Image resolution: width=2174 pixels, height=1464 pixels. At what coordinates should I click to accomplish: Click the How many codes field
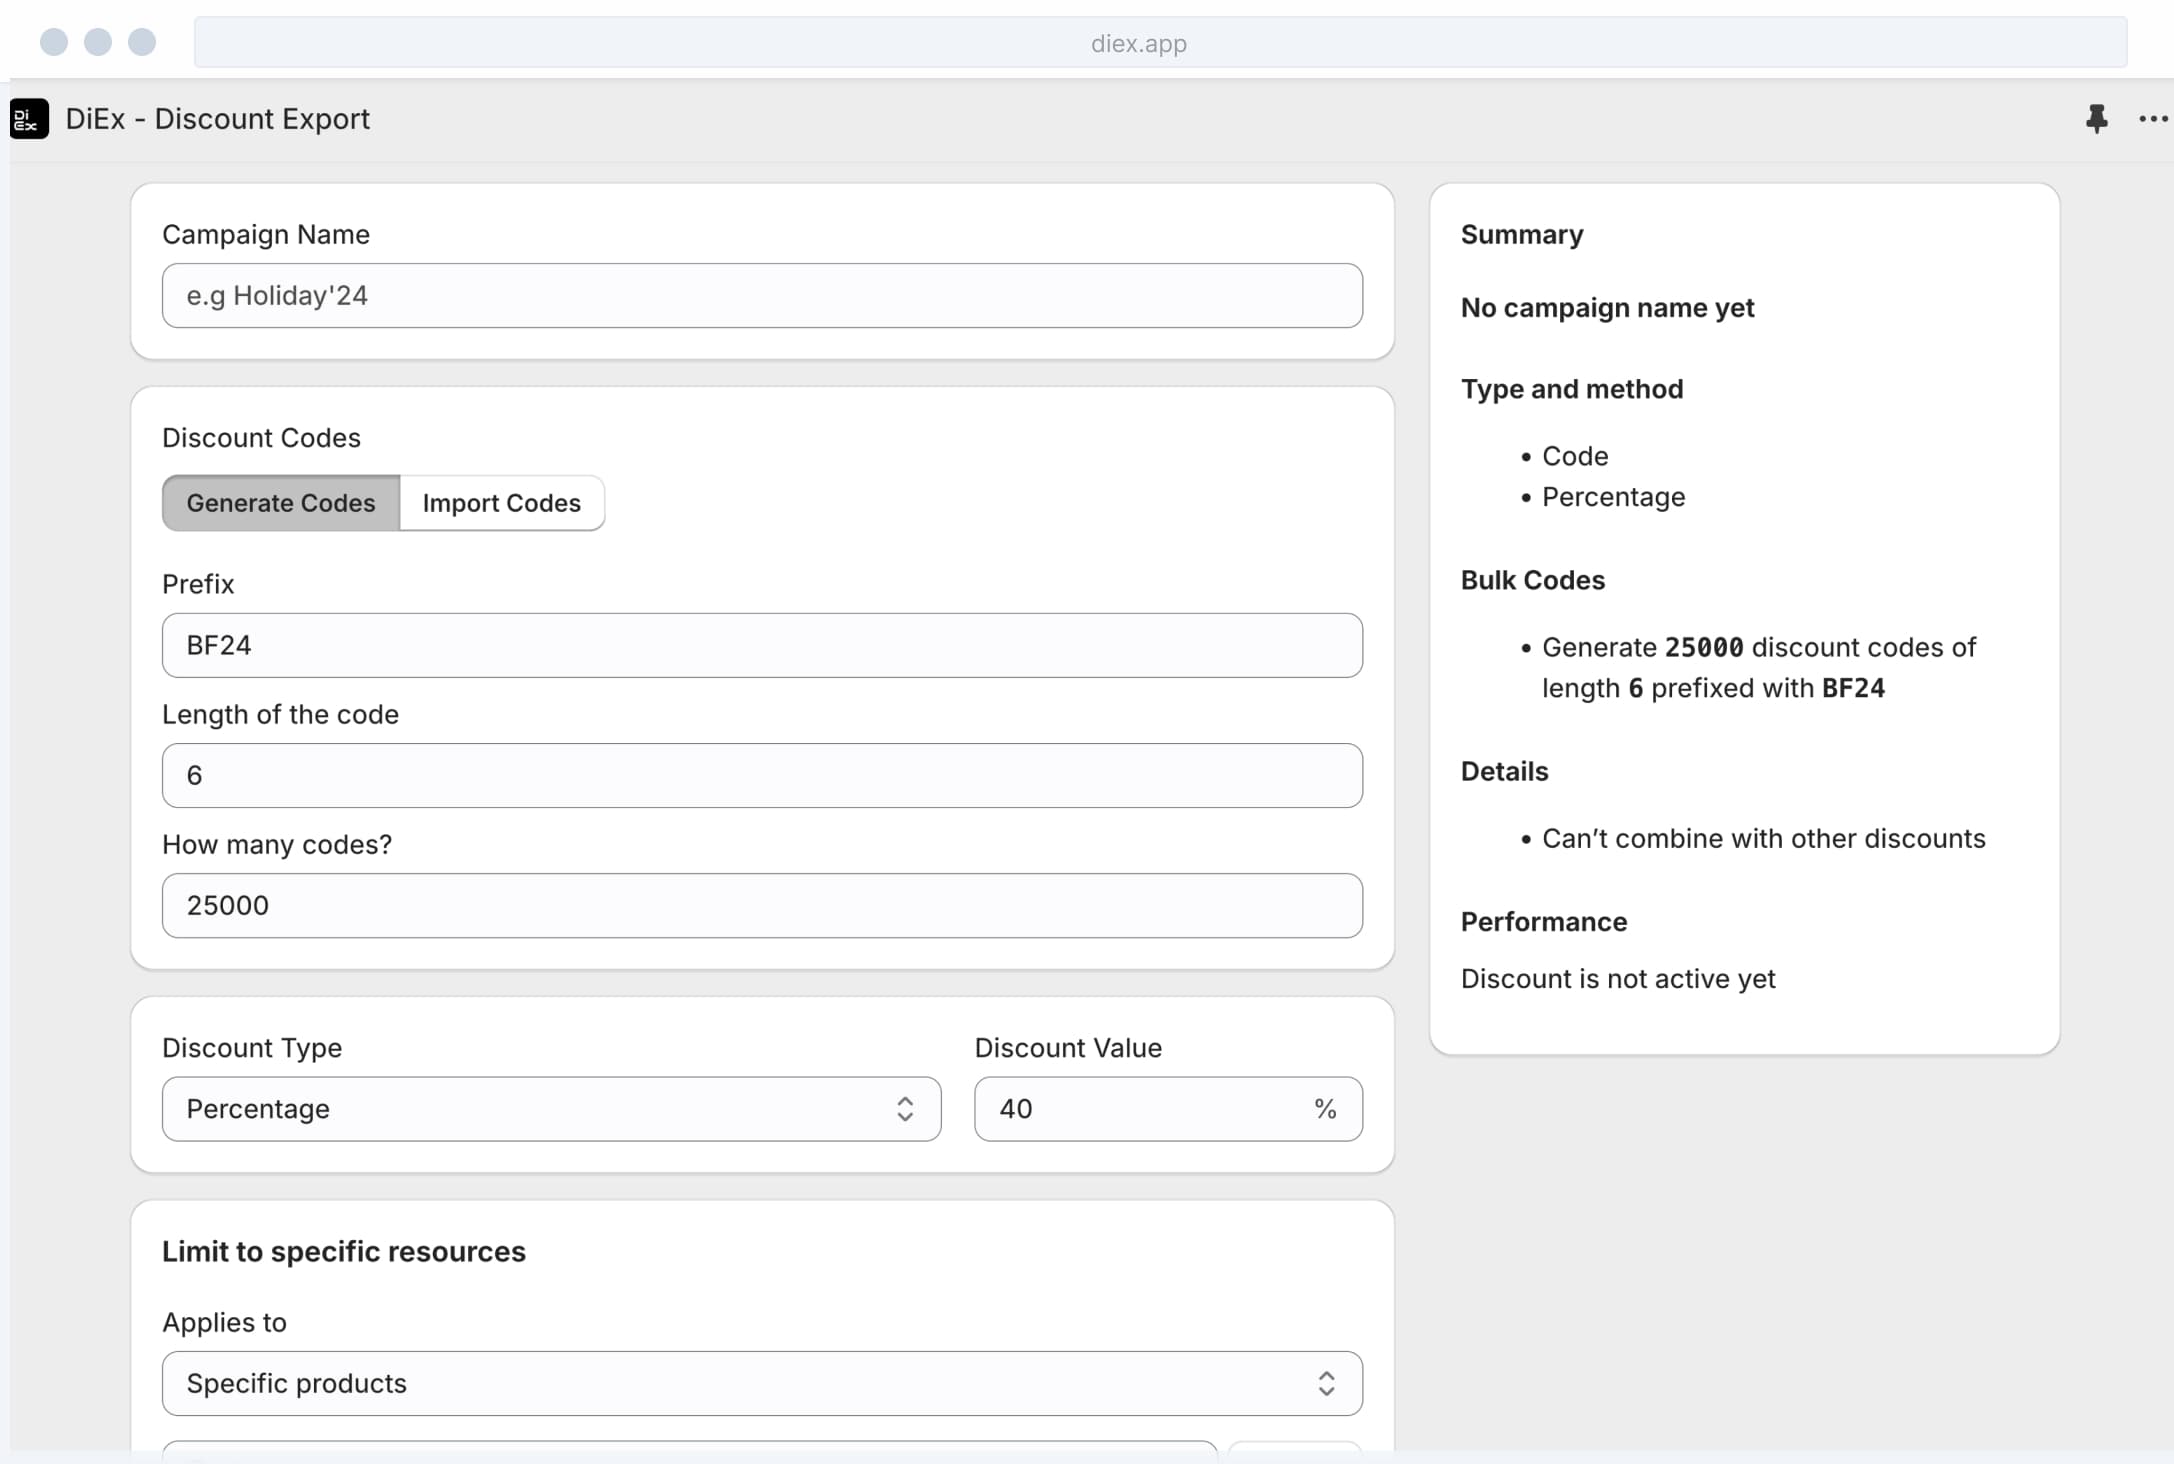coord(762,905)
